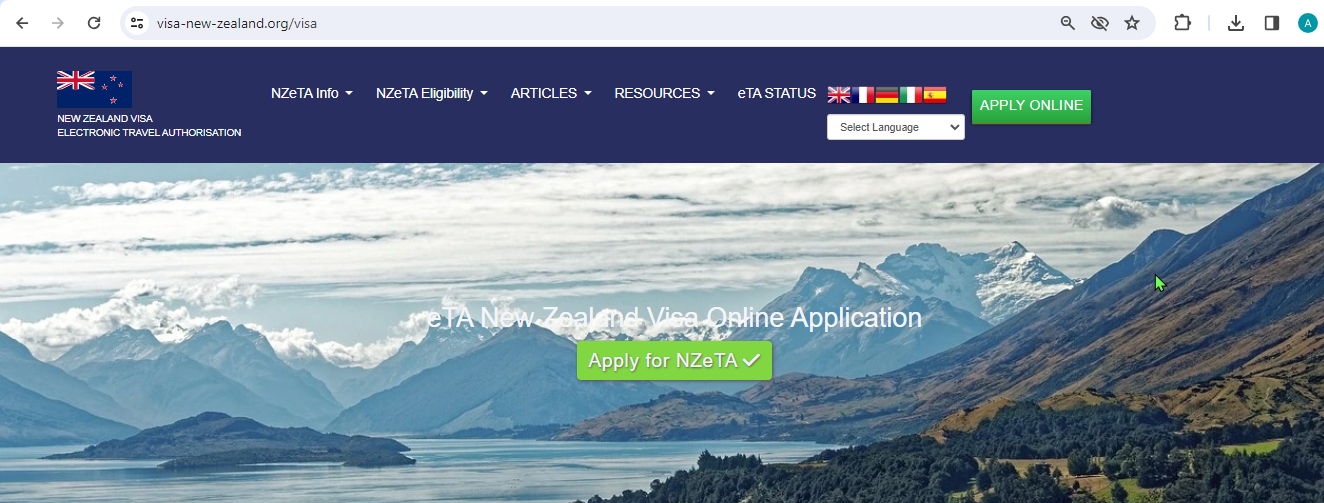Choose the German flag language option
This screenshot has width=1324, height=503.
[x=887, y=95]
